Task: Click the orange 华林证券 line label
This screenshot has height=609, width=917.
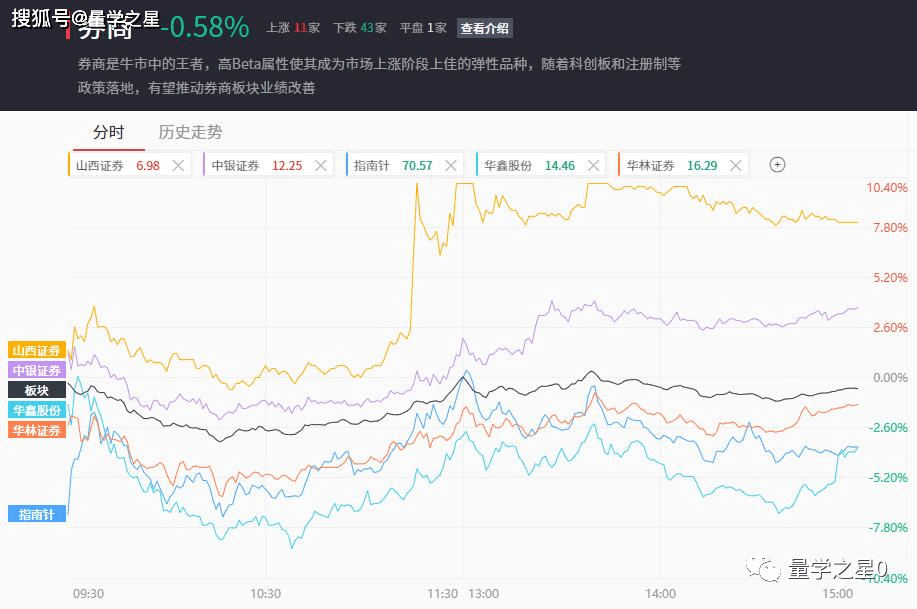Action: pyautogui.click(x=36, y=430)
